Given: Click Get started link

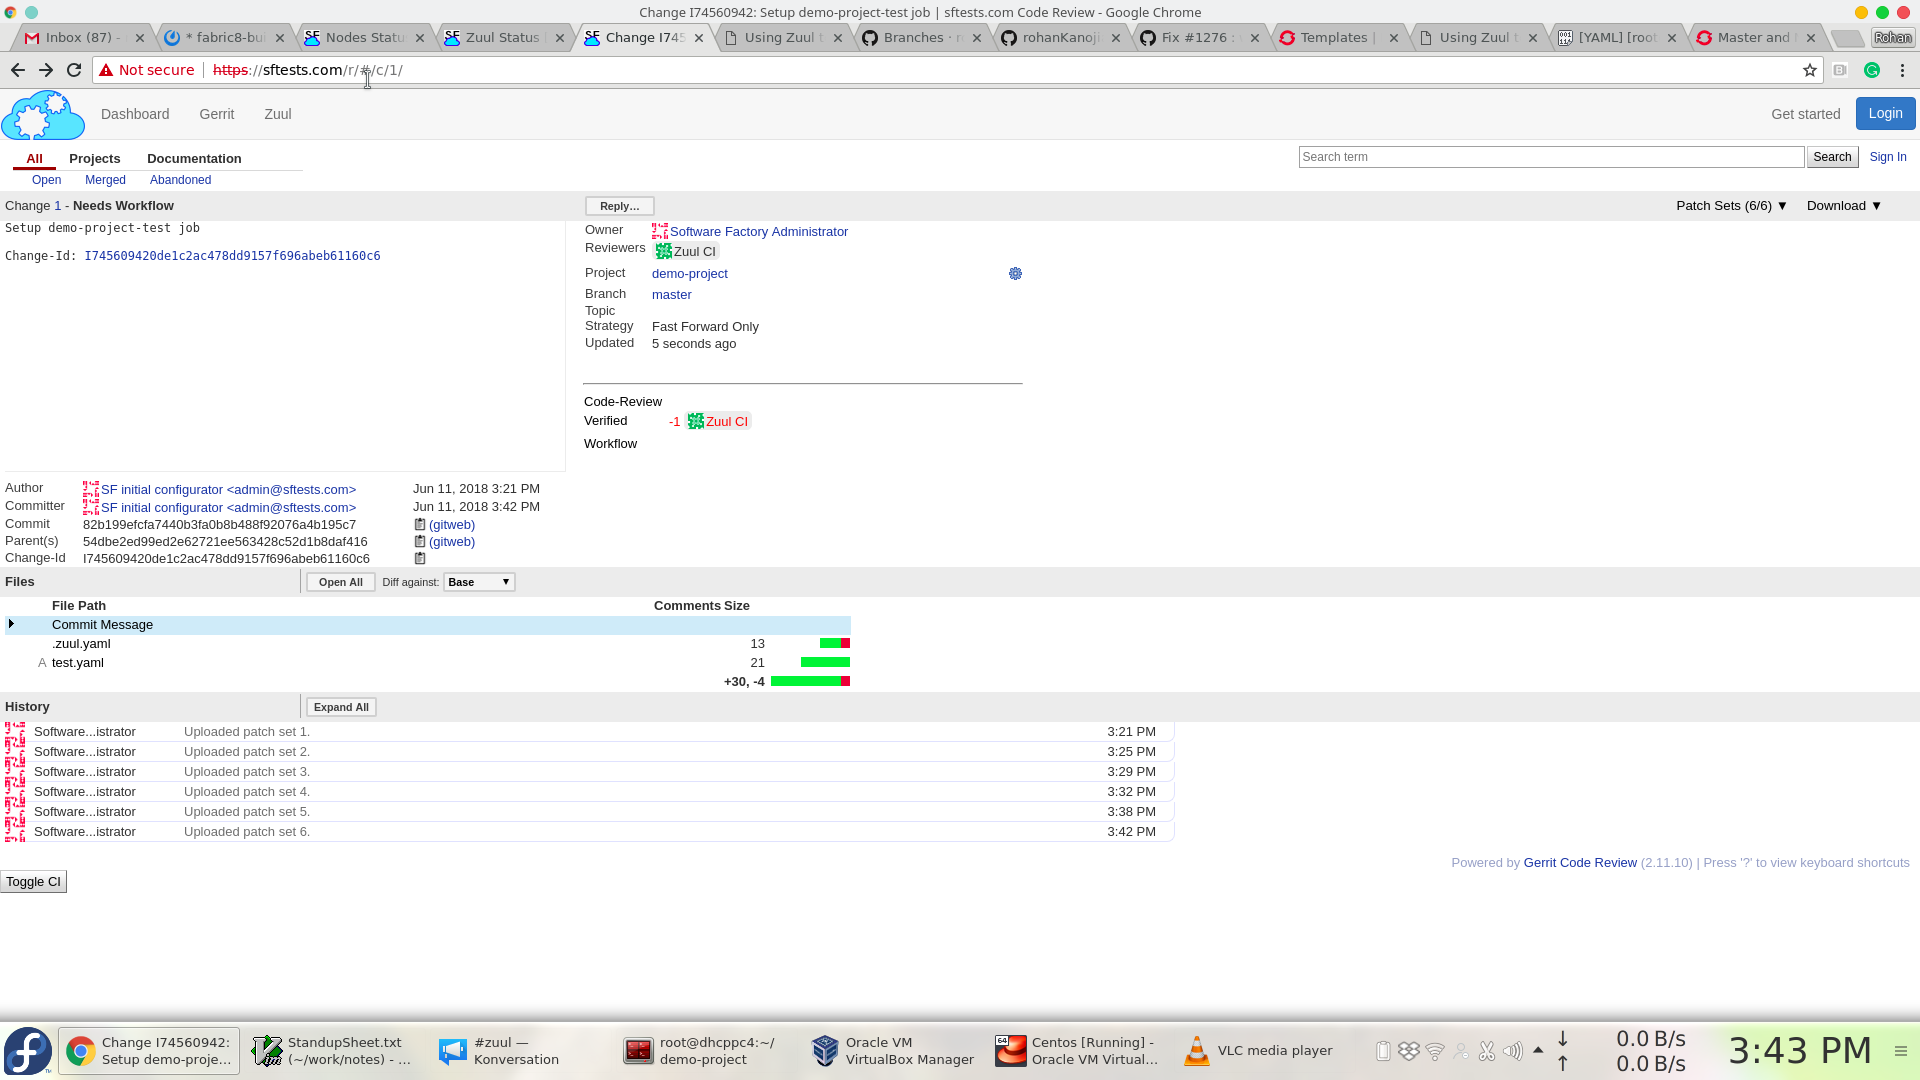Looking at the screenshot, I should (1805, 114).
